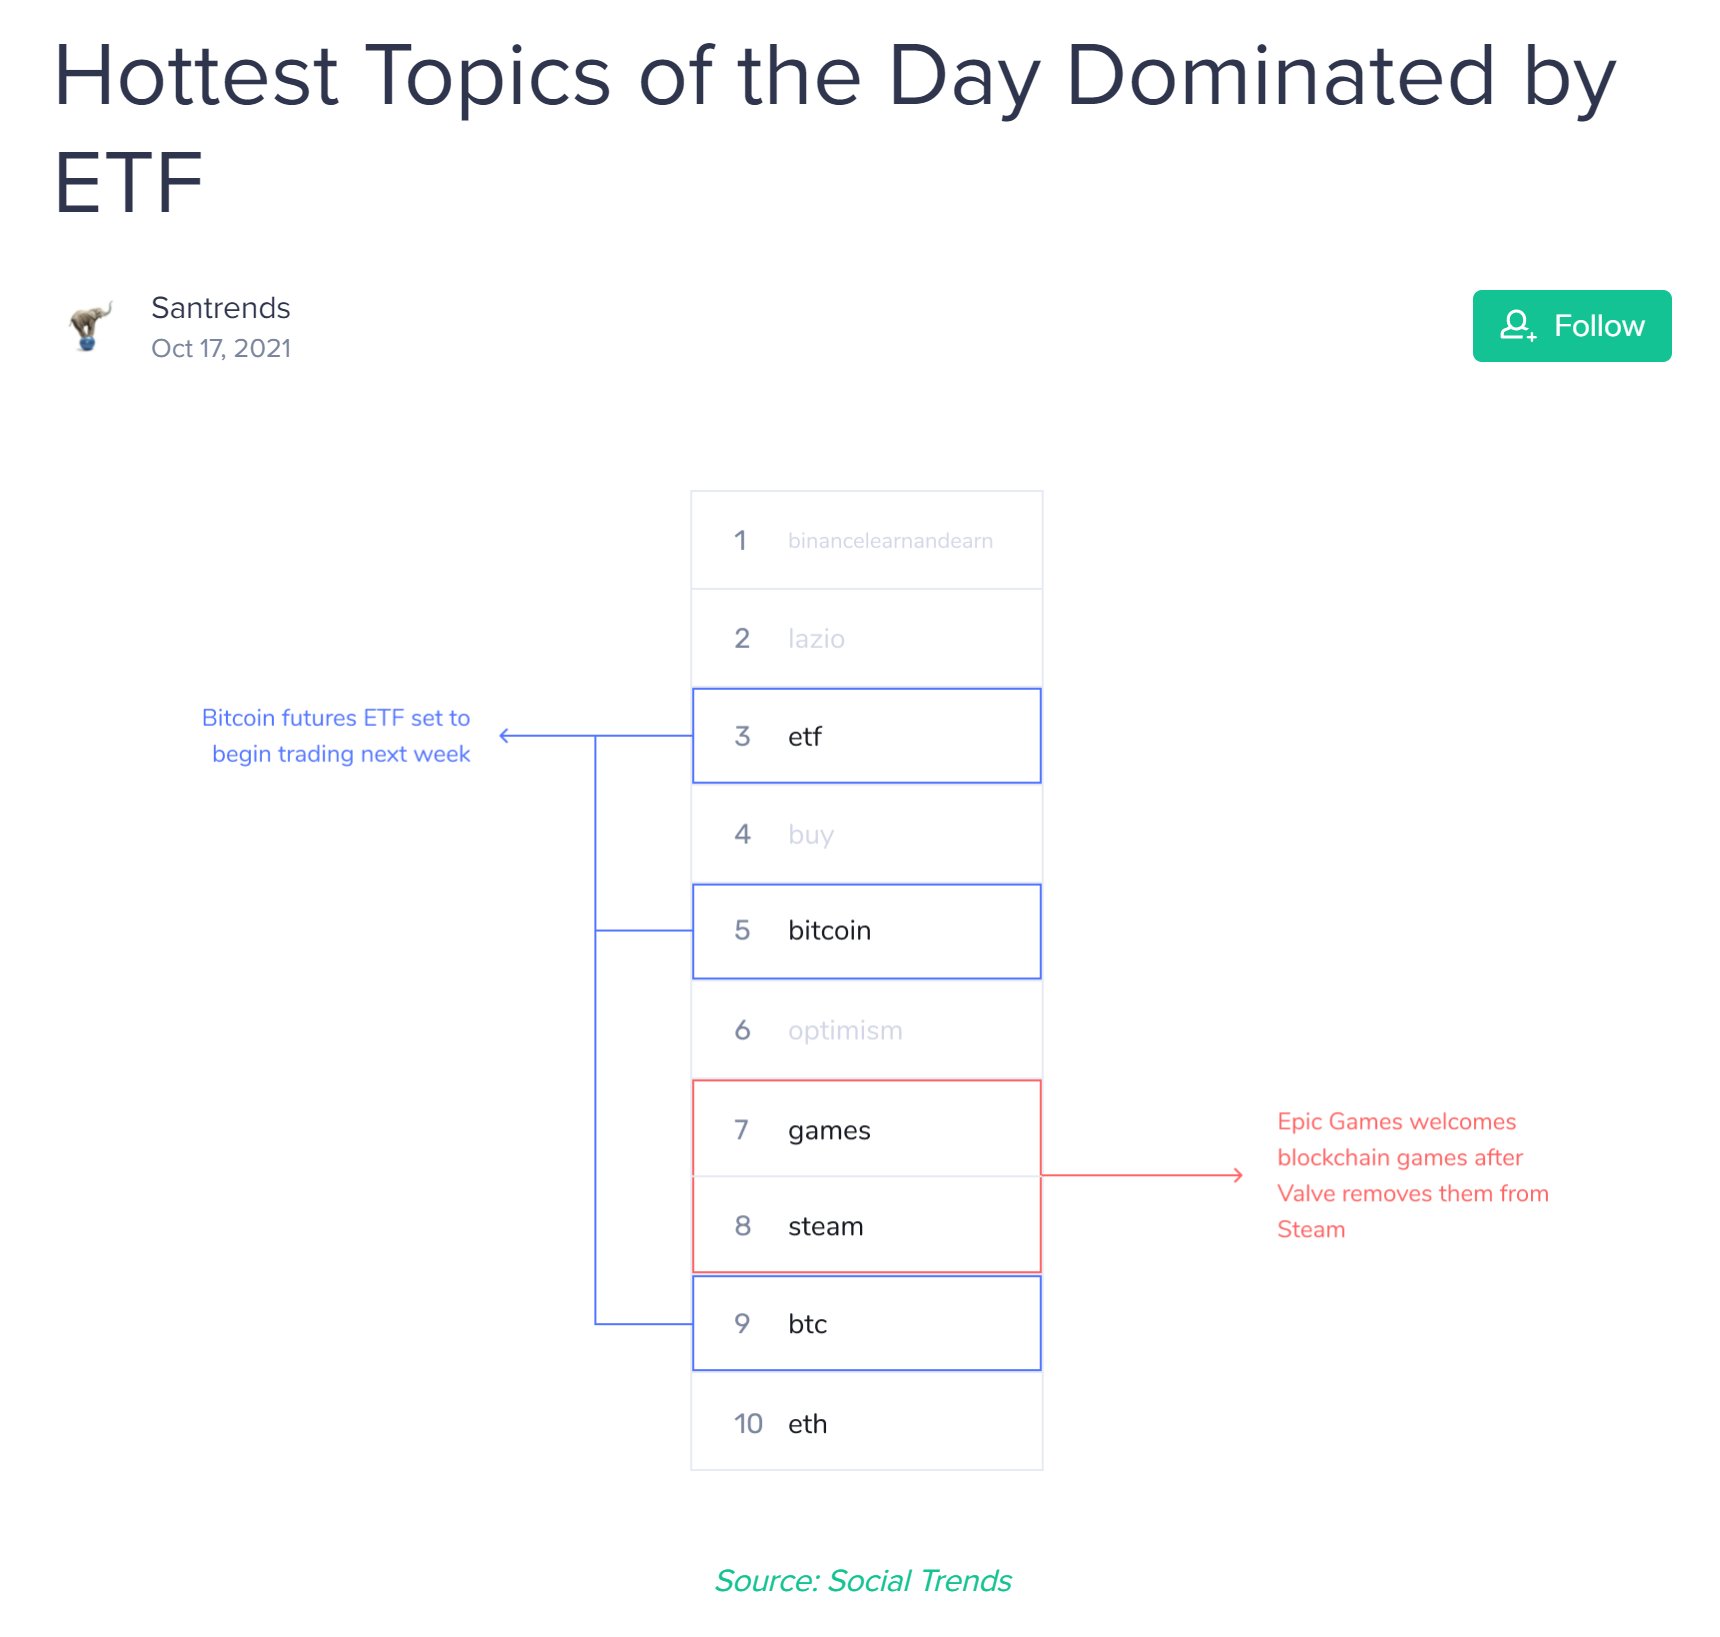Click the Follow button
This screenshot has height=1637, width=1720.
(x=1571, y=326)
